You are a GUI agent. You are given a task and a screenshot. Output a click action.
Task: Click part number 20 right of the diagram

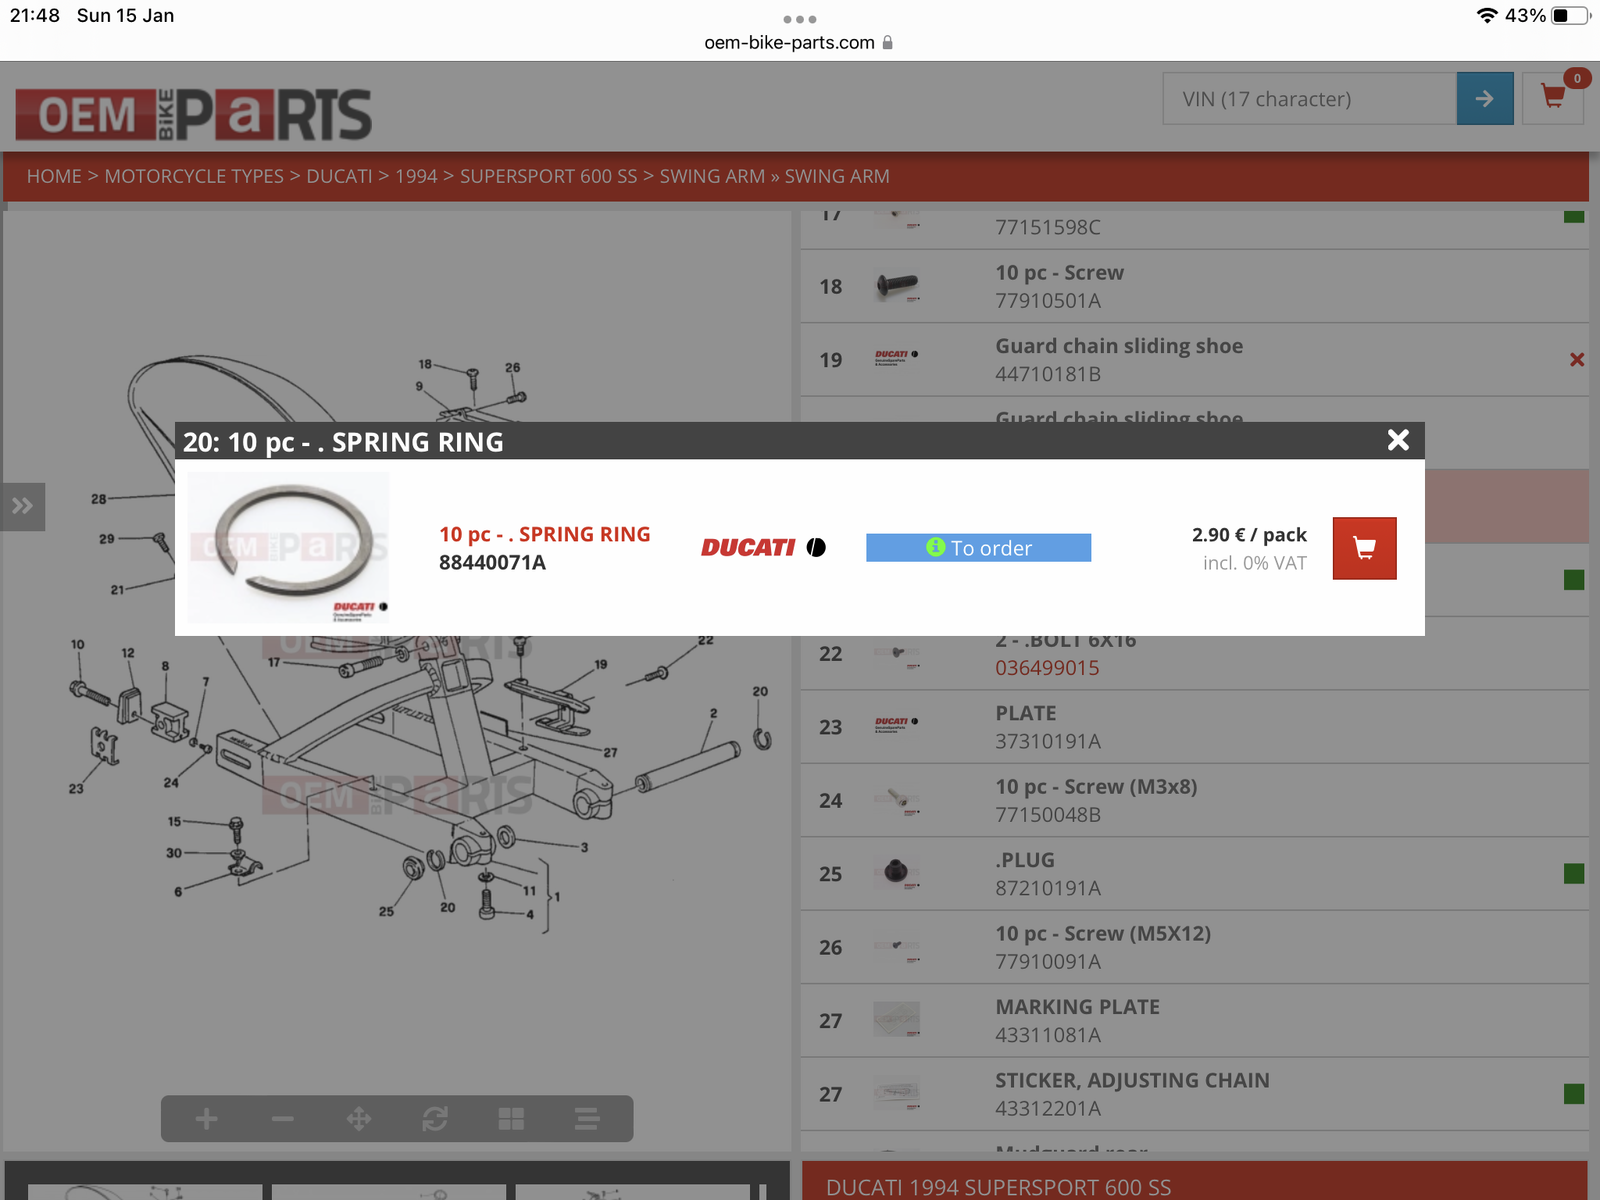point(760,691)
